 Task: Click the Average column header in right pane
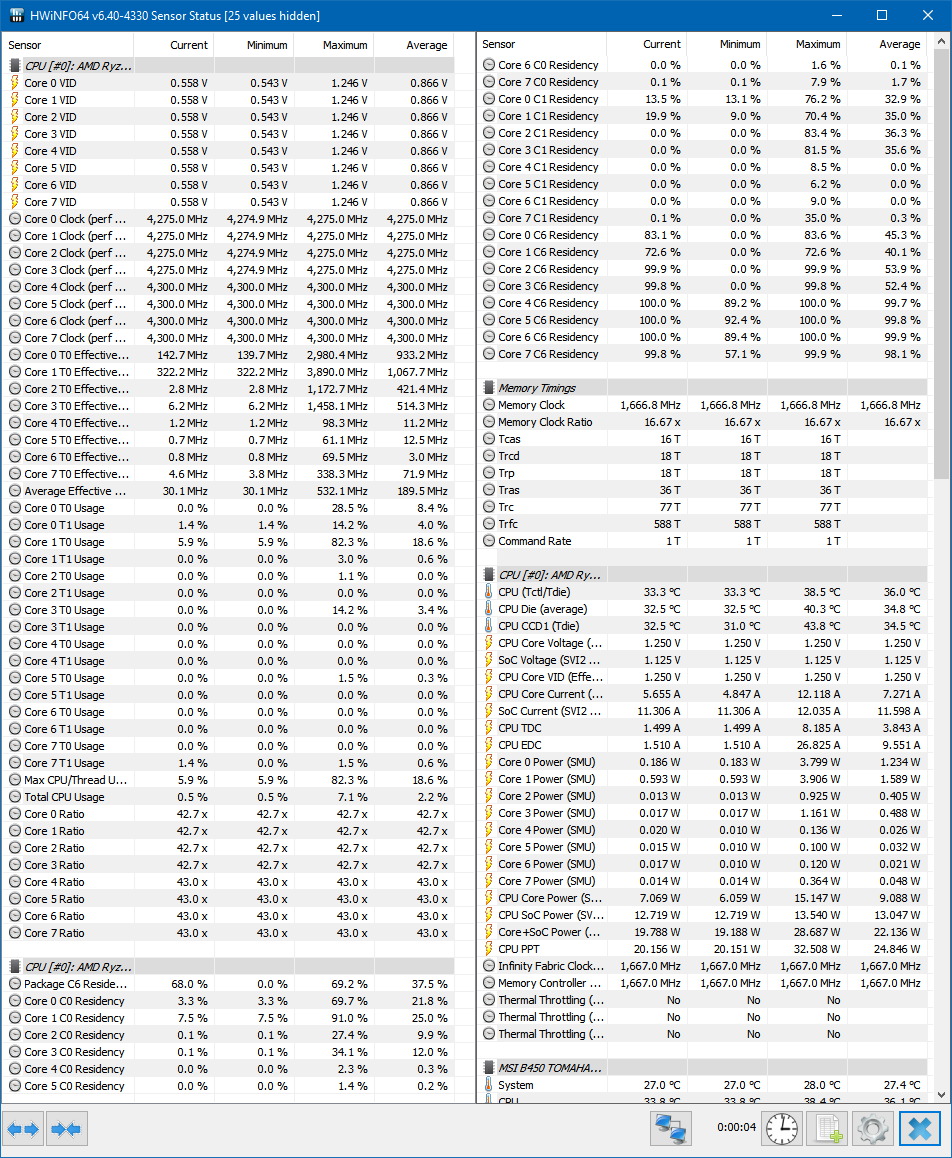[887, 44]
